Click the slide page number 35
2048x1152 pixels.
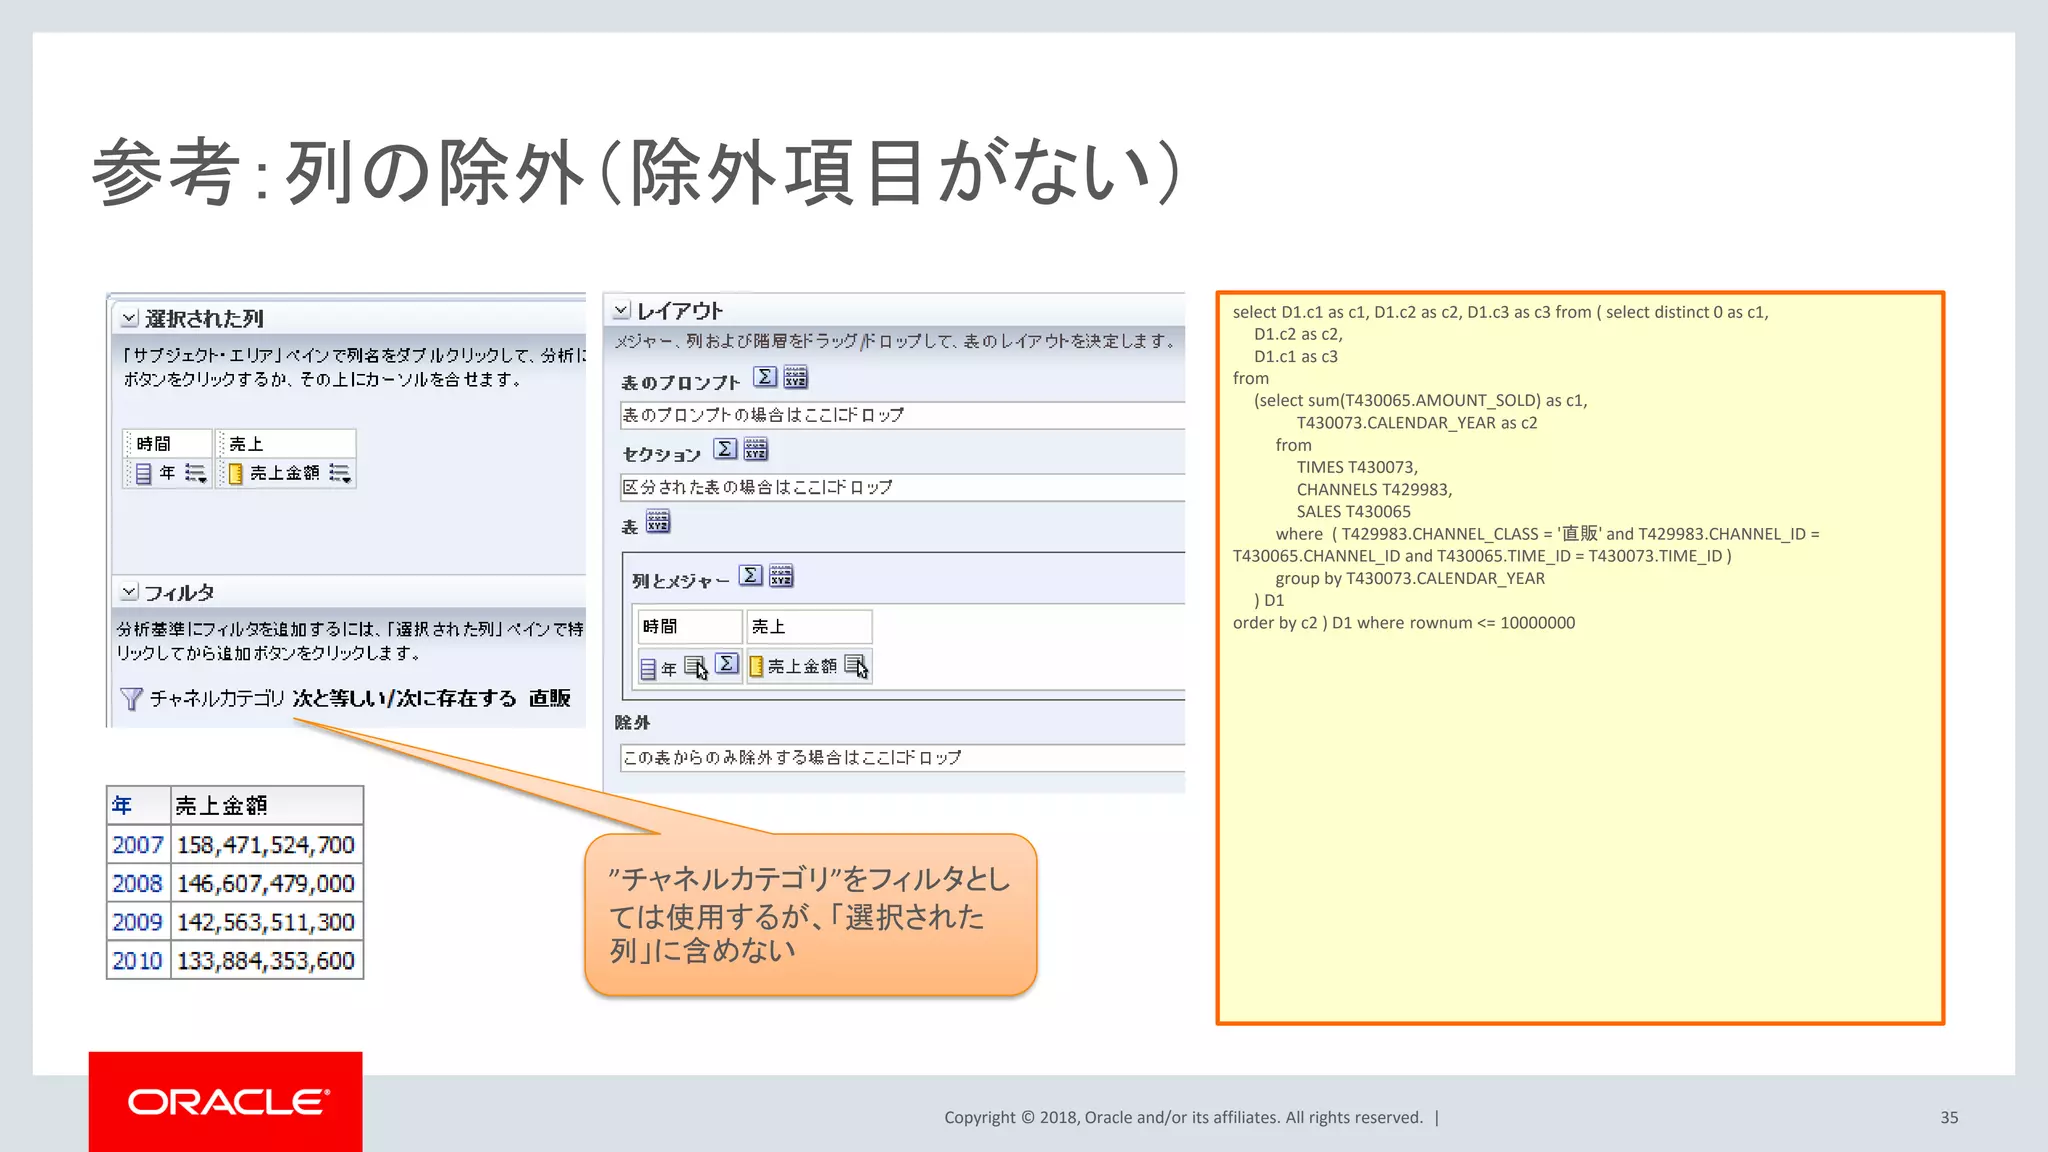click(1949, 1117)
